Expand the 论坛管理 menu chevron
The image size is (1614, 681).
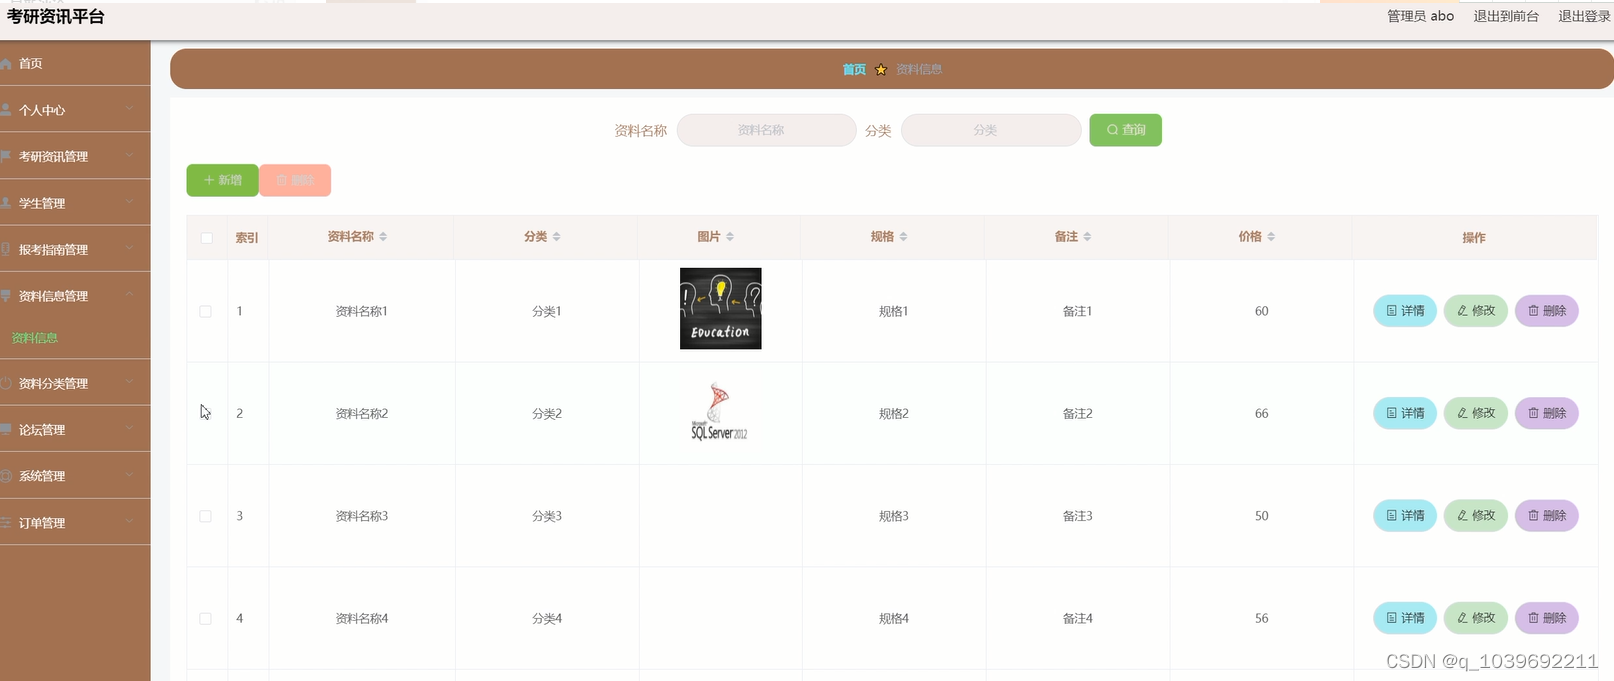tap(129, 429)
